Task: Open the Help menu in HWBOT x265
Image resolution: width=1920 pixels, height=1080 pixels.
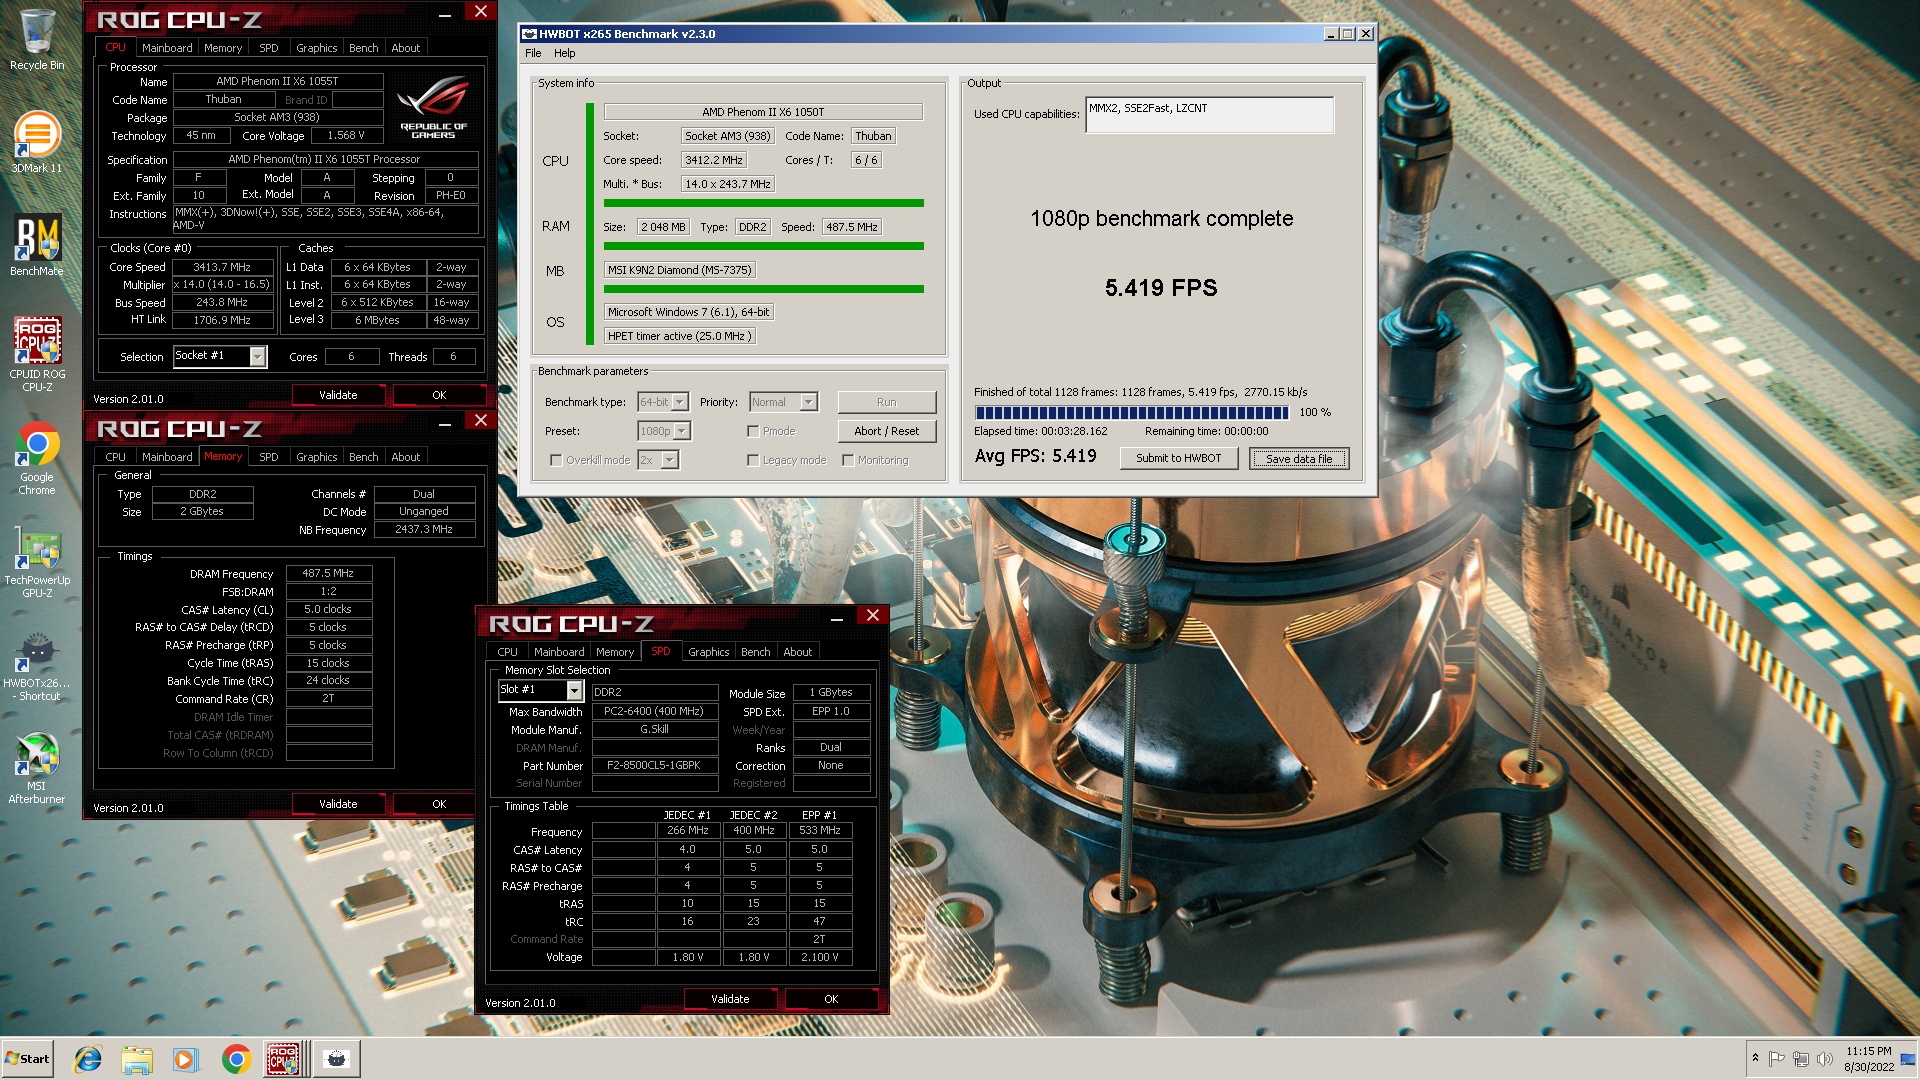Action: (x=565, y=53)
